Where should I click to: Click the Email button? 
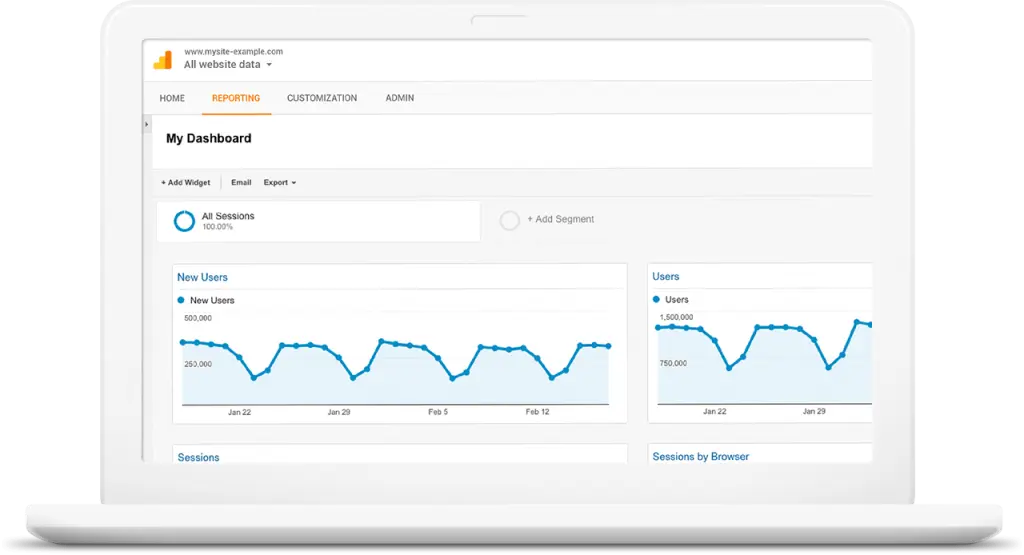pos(241,183)
